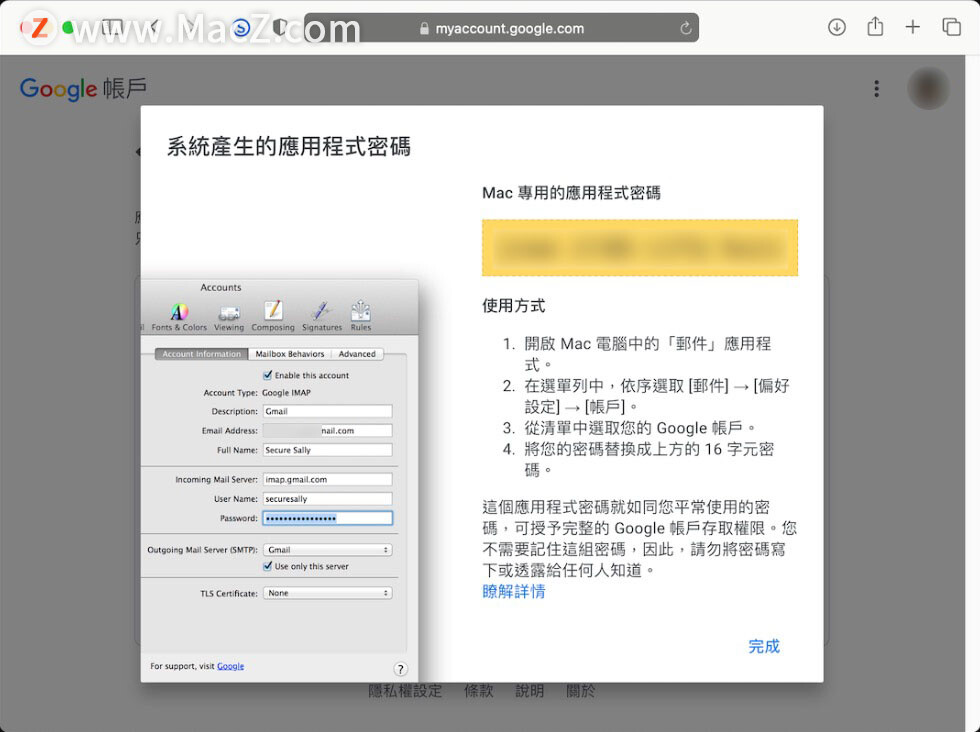Reload the page in address bar
Image resolution: width=980 pixels, height=732 pixels.
pos(686,28)
